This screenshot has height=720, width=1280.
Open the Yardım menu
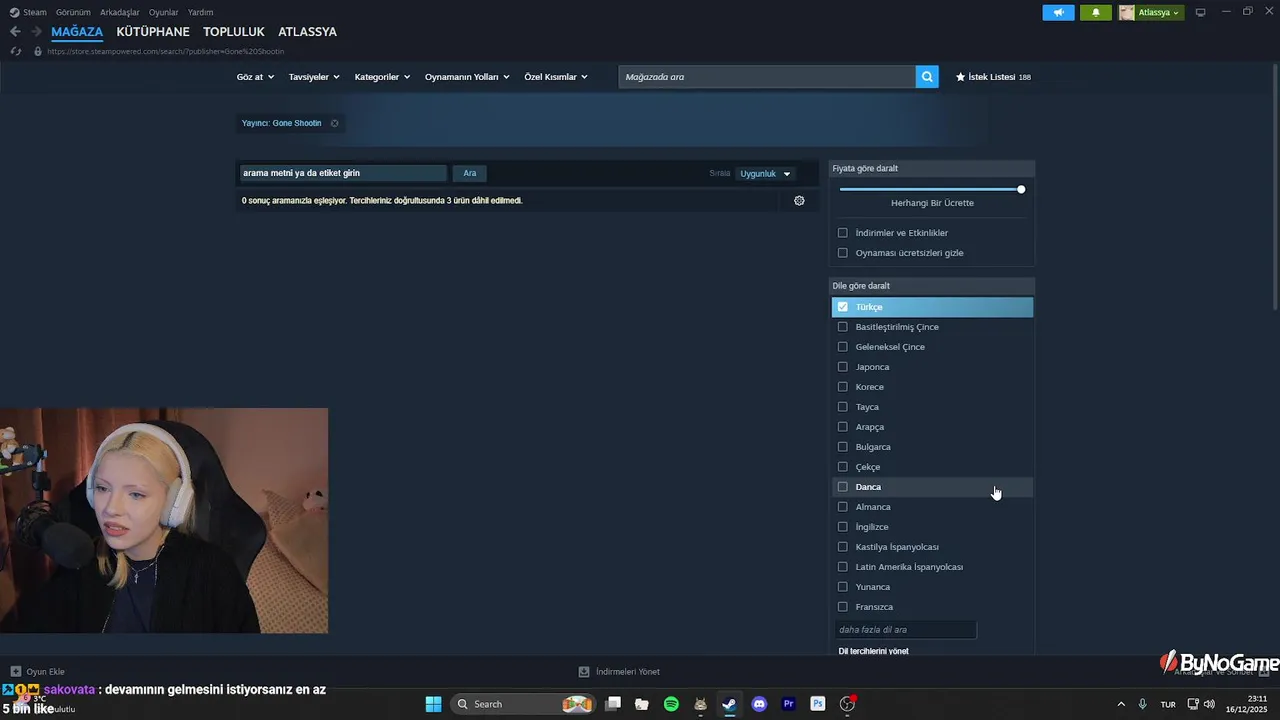(x=200, y=12)
